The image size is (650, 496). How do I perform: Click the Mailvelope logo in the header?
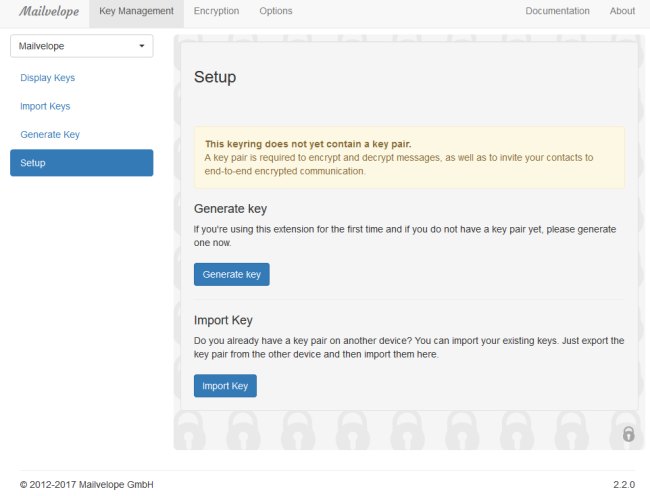(x=49, y=11)
